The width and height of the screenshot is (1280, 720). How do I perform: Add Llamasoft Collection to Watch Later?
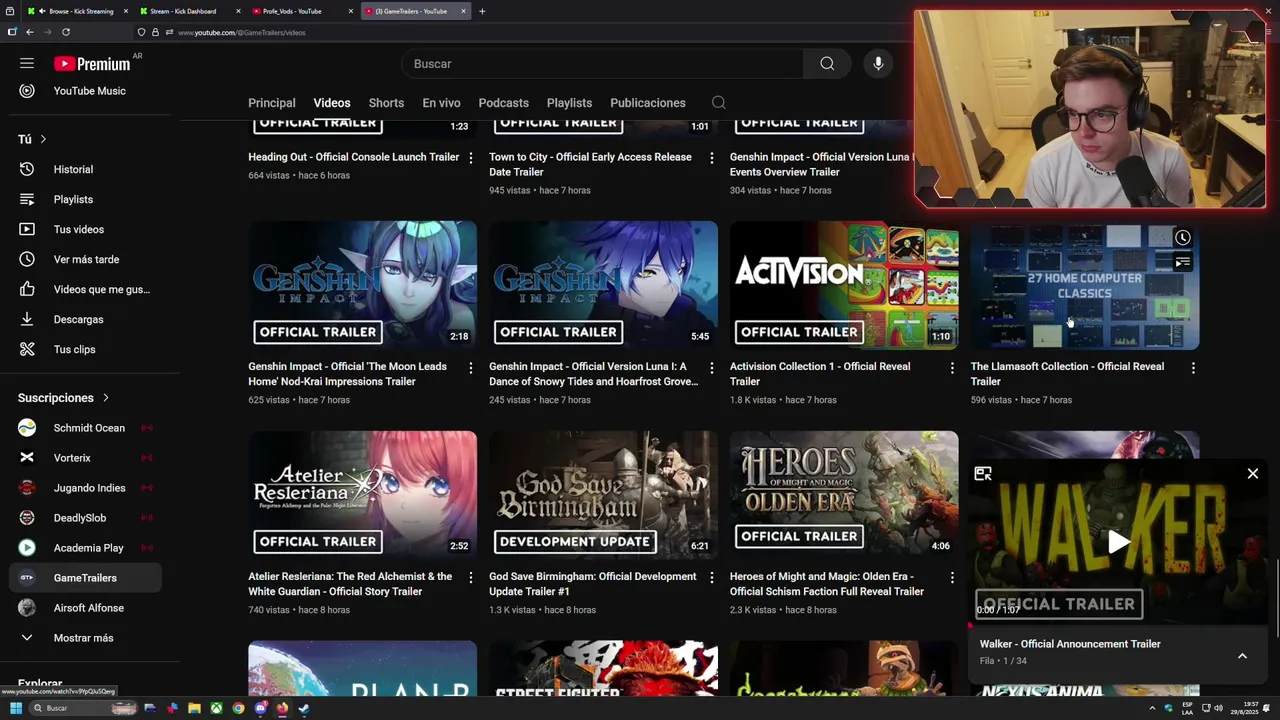[x=1182, y=238]
